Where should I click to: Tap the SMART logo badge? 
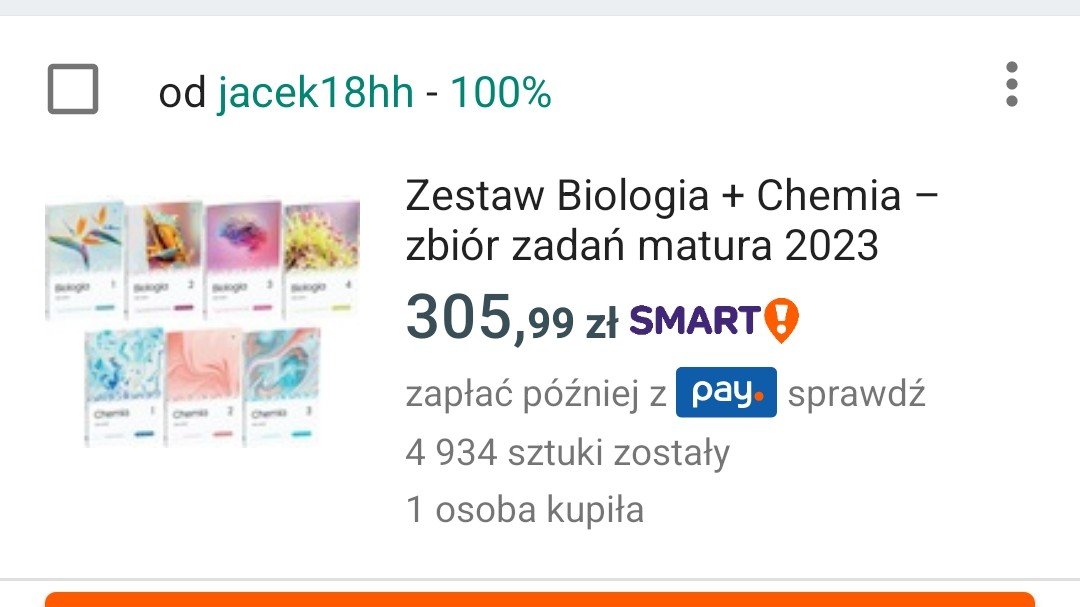(694, 320)
